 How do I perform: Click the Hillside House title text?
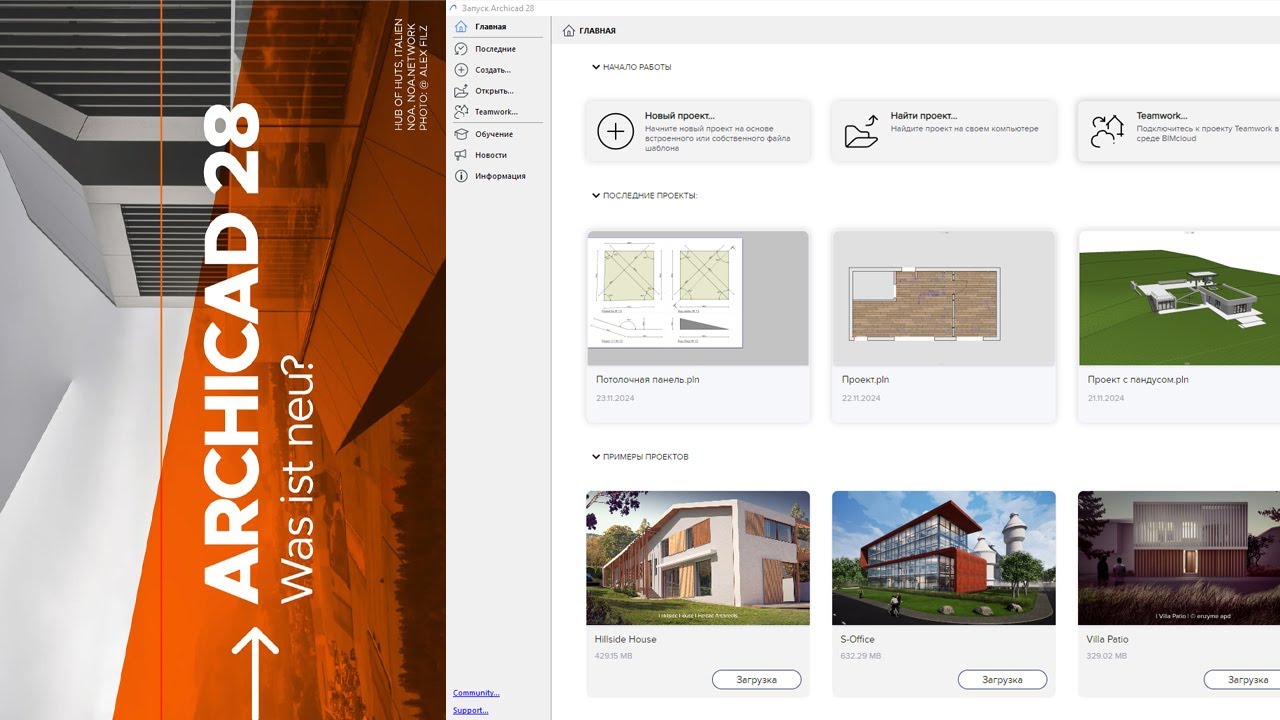pyautogui.click(x=626, y=640)
